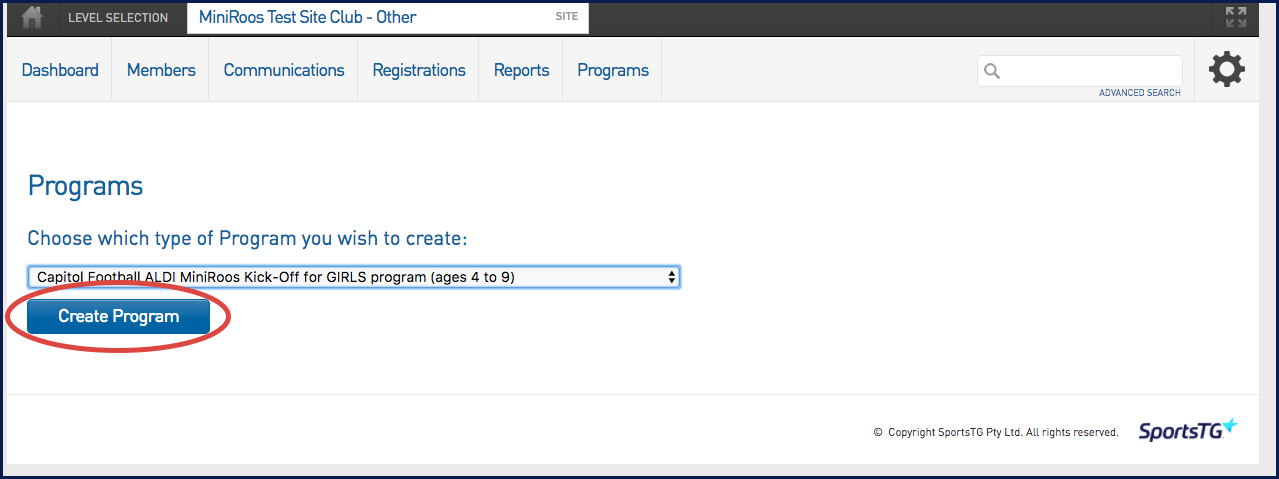This screenshot has width=1279, height=479.
Task: Click the home icon in top bar
Action: tap(33, 17)
